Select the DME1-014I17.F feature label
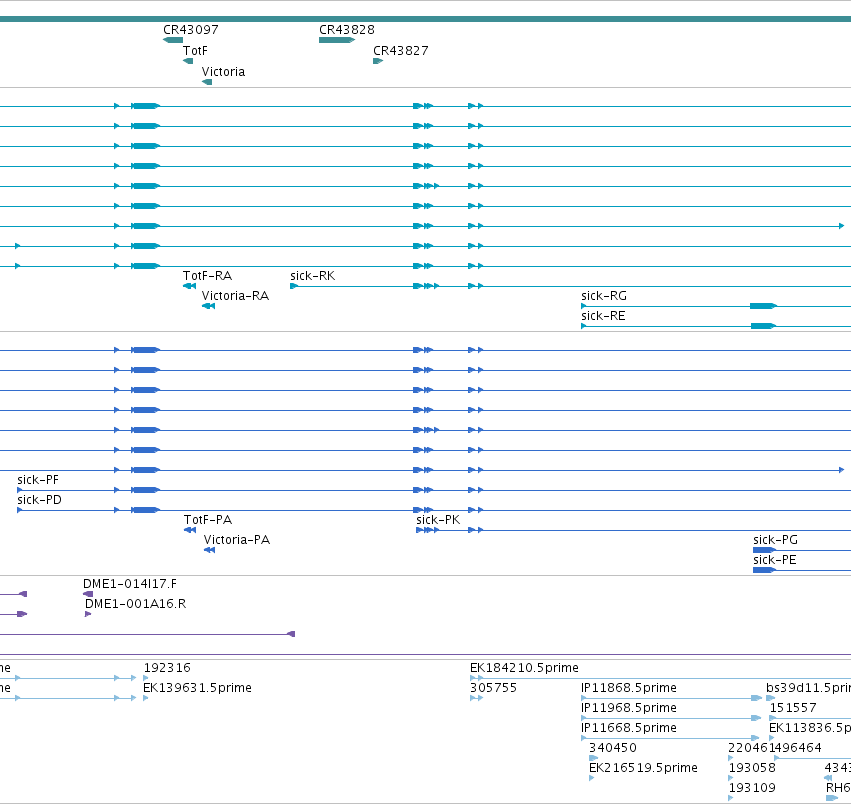851x804 pixels. click(x=130, y=584)
